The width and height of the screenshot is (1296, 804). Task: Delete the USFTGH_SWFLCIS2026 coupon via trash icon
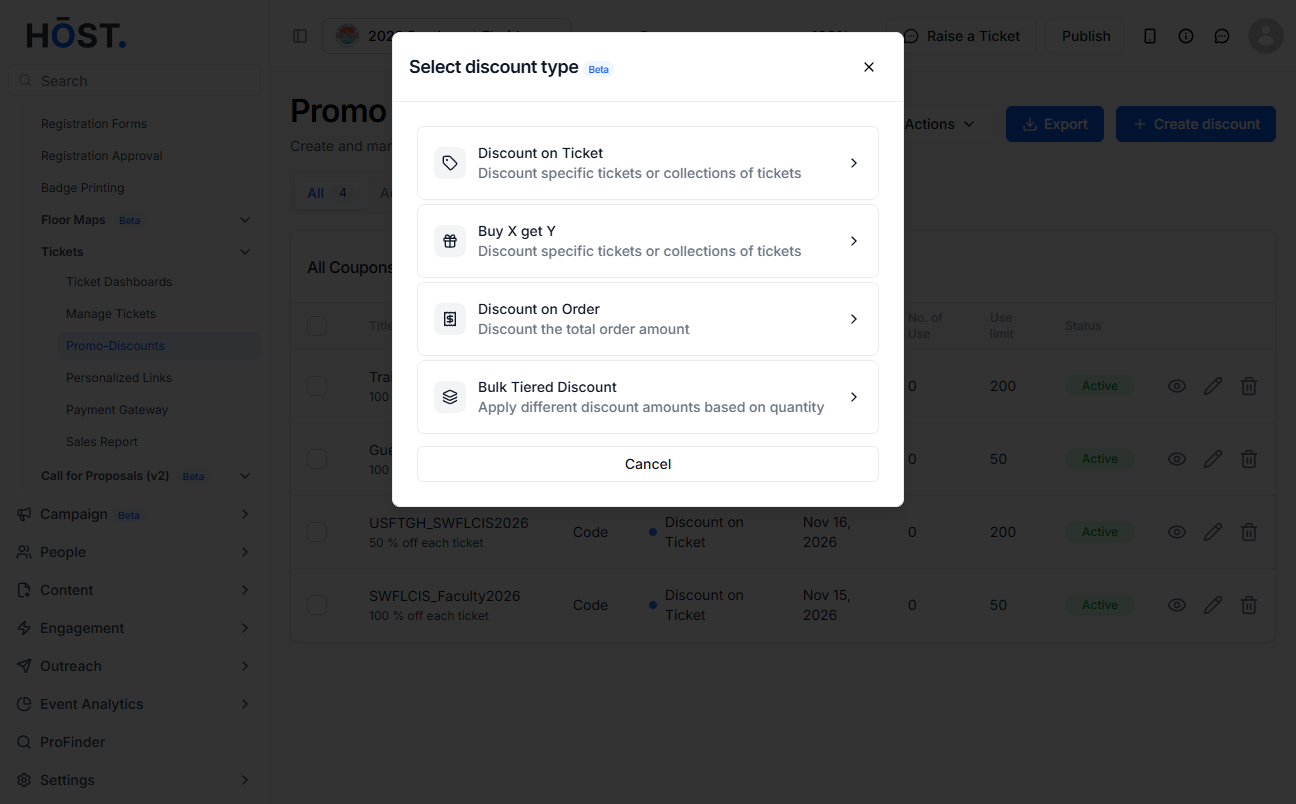point(1249,532)
